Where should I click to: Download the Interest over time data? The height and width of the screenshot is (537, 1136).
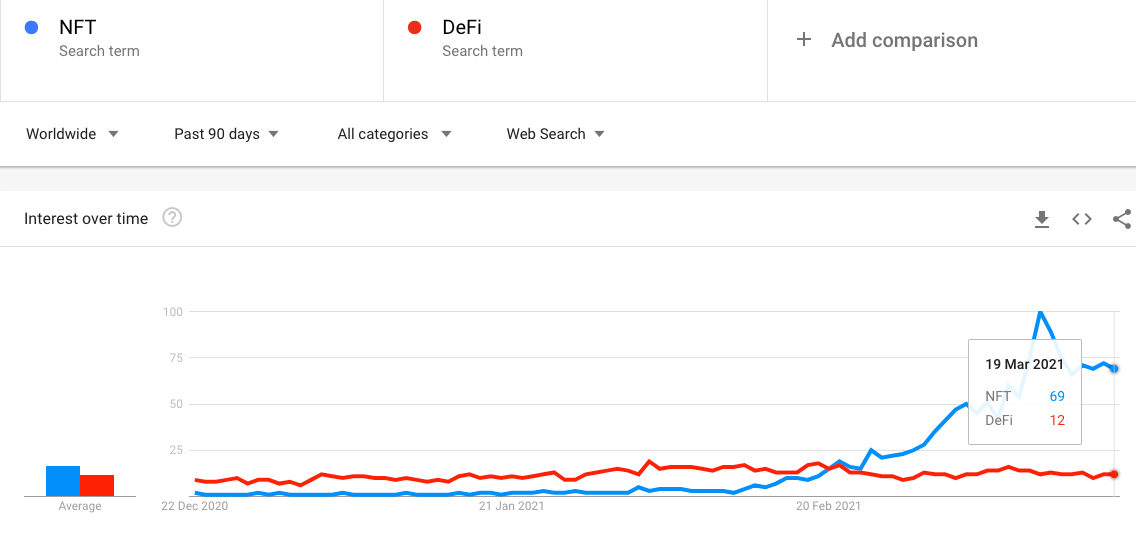pos(1042,219)
